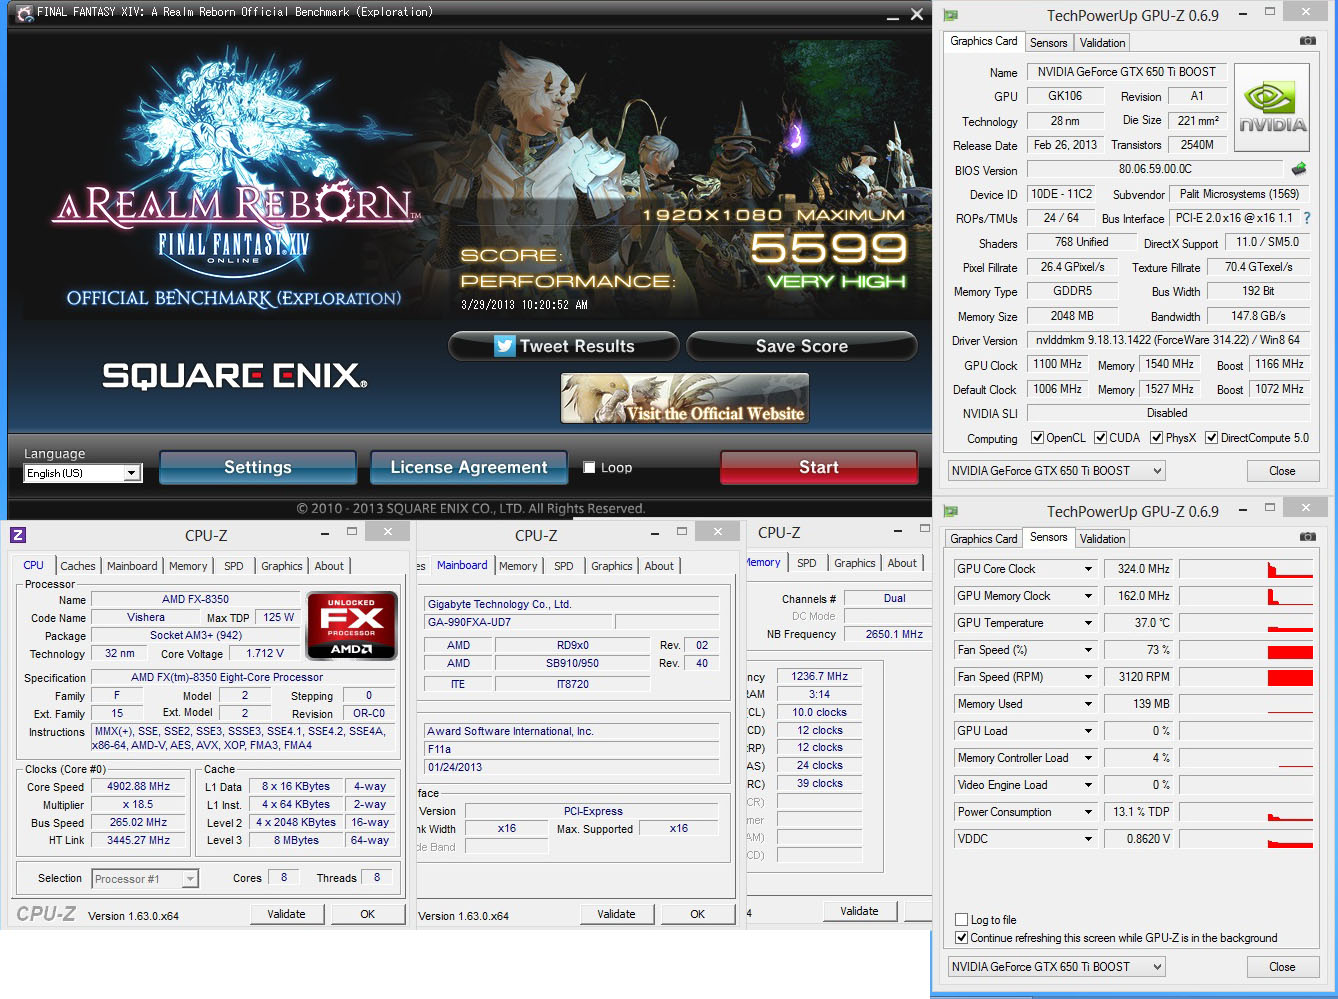This screenshot has width=1338, height=999.
Task: Click the GPU Temperature history graph
Action: pyautogui.click(x=1246, y=623)
